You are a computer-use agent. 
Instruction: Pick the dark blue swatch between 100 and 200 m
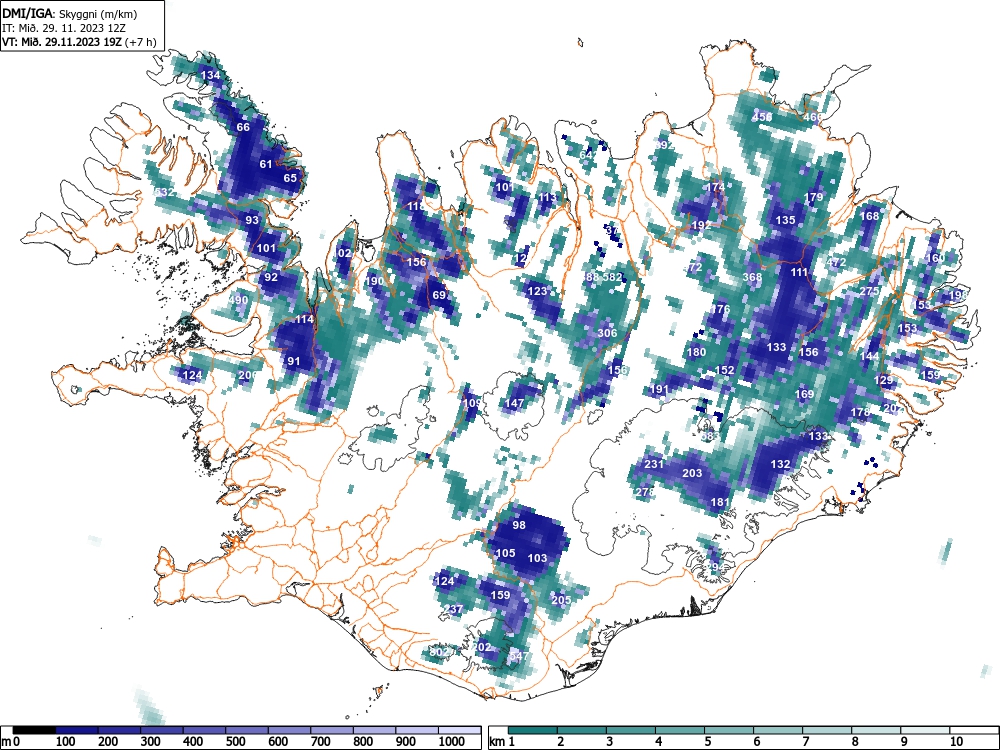coord(77,730)
